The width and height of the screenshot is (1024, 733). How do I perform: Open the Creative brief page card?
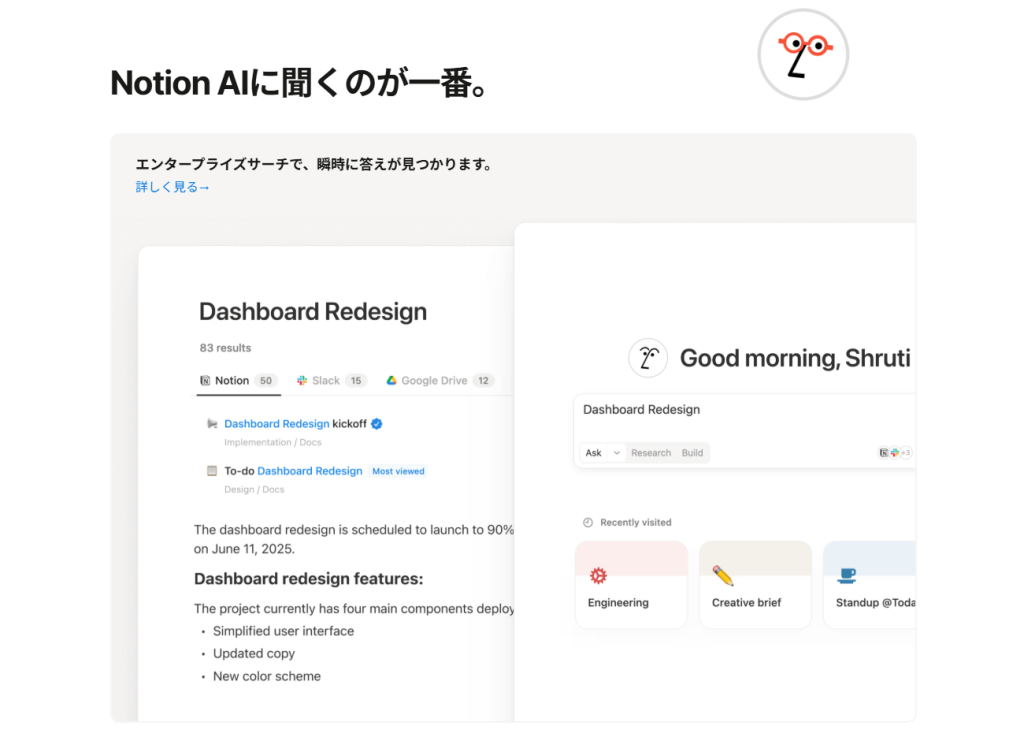(x=755, y=585)
